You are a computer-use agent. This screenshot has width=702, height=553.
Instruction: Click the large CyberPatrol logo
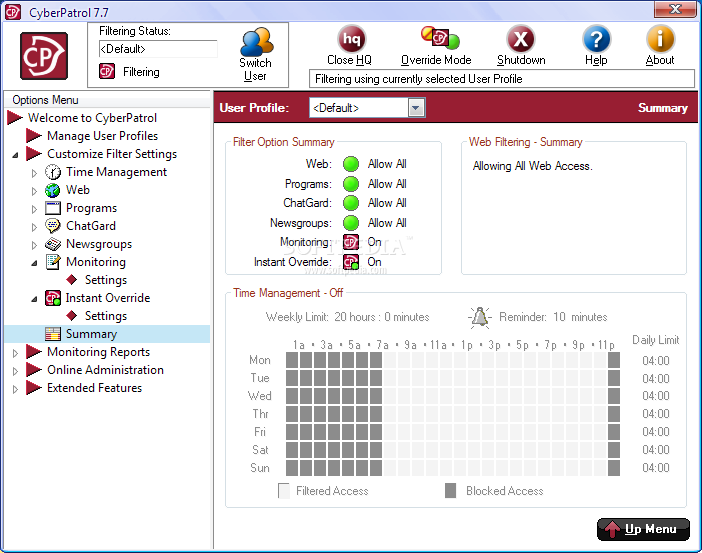point(44,56)
